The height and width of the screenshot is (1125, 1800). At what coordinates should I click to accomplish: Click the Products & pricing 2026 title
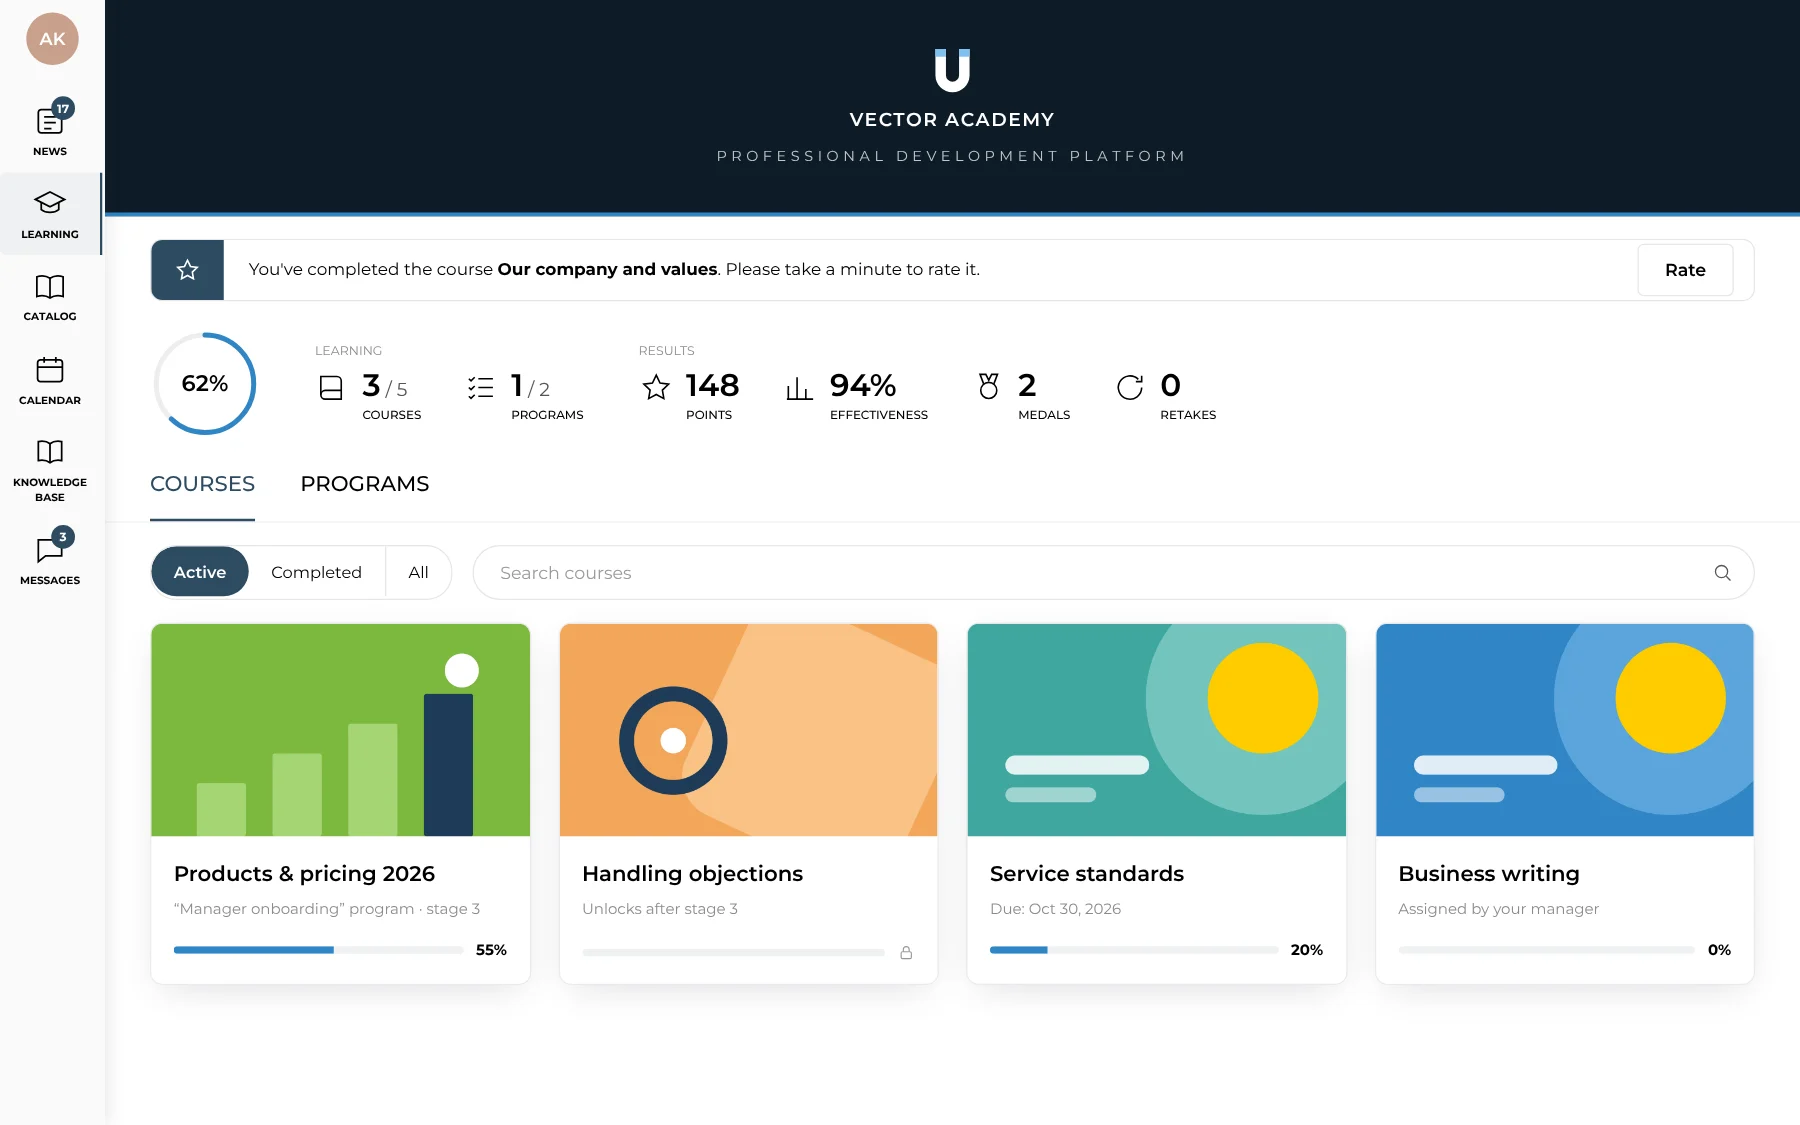(x=304, y=874)
